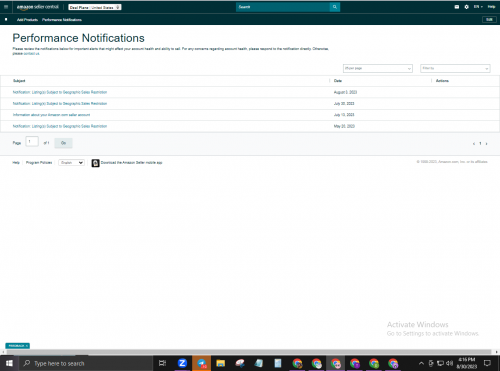Open Zoom from the taskbar

(182, 363)
